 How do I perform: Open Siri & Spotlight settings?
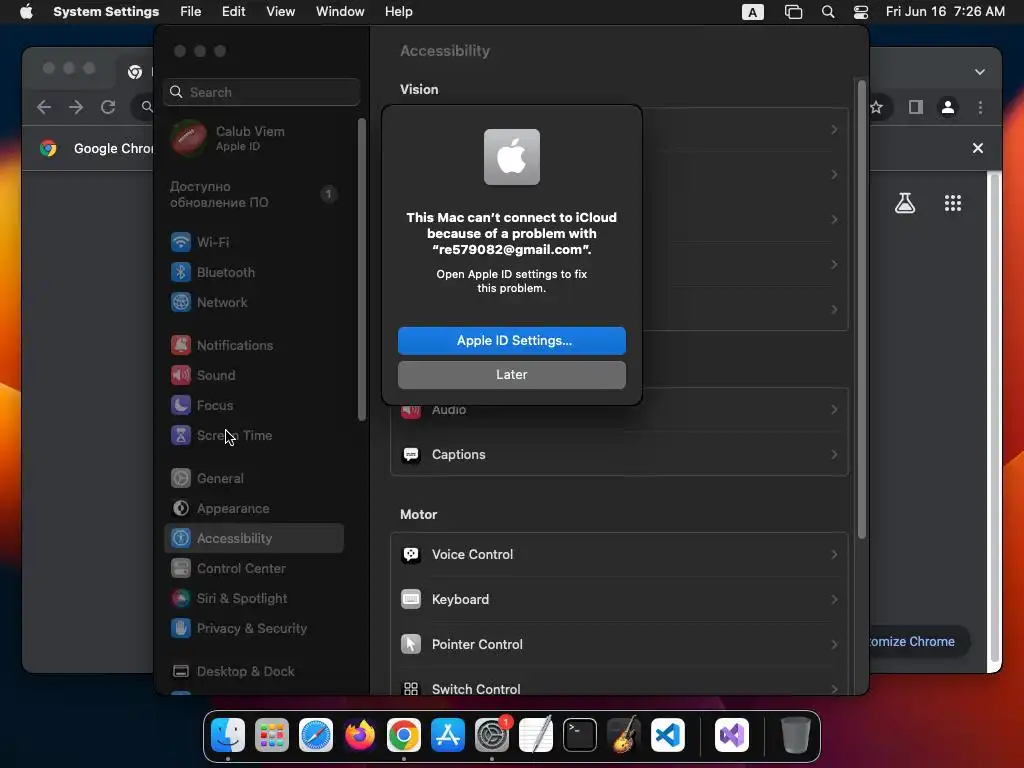coord(253,599)
